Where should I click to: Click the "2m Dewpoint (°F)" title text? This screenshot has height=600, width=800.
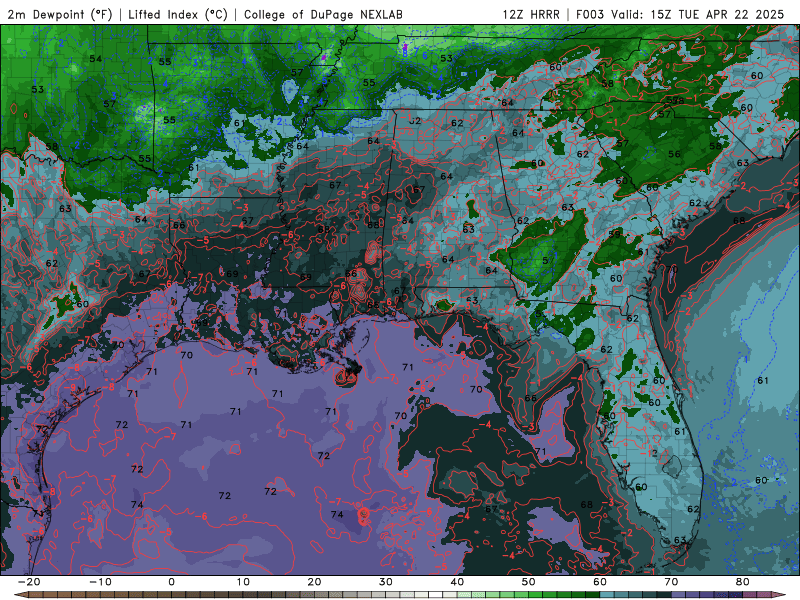[x=60, y=14]
